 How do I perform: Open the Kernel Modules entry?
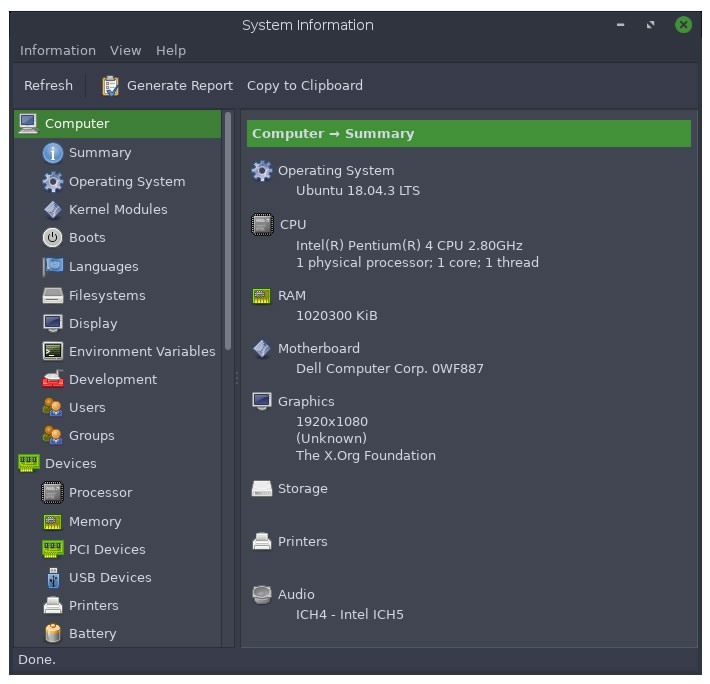tap(118, 210)
